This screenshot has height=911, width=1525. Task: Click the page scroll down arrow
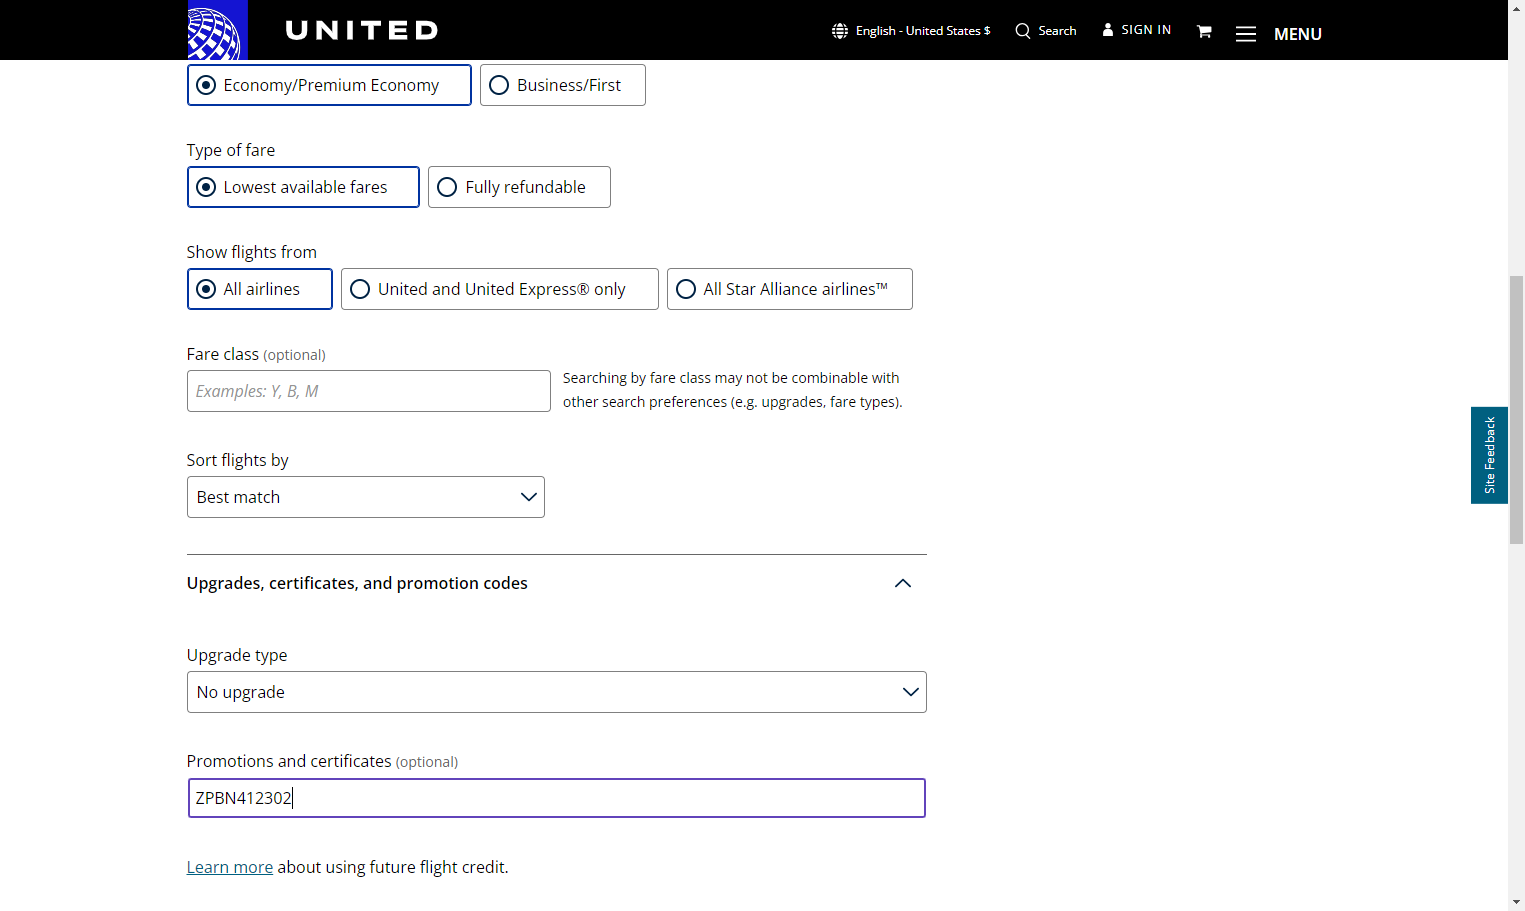tap(1516, 902)
